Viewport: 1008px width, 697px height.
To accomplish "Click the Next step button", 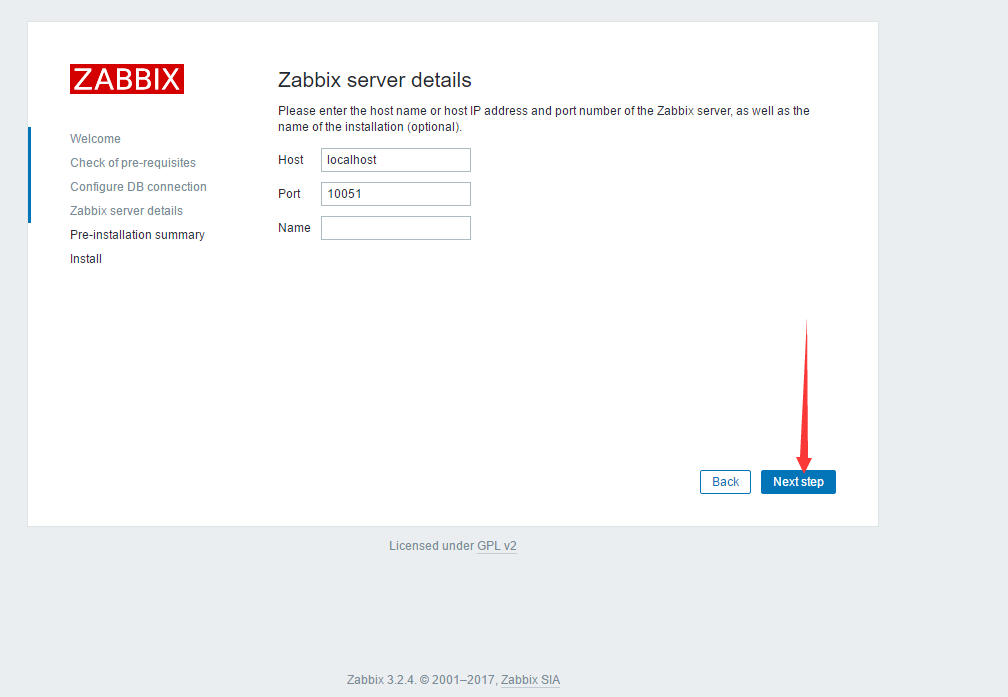I will point(798,482).
